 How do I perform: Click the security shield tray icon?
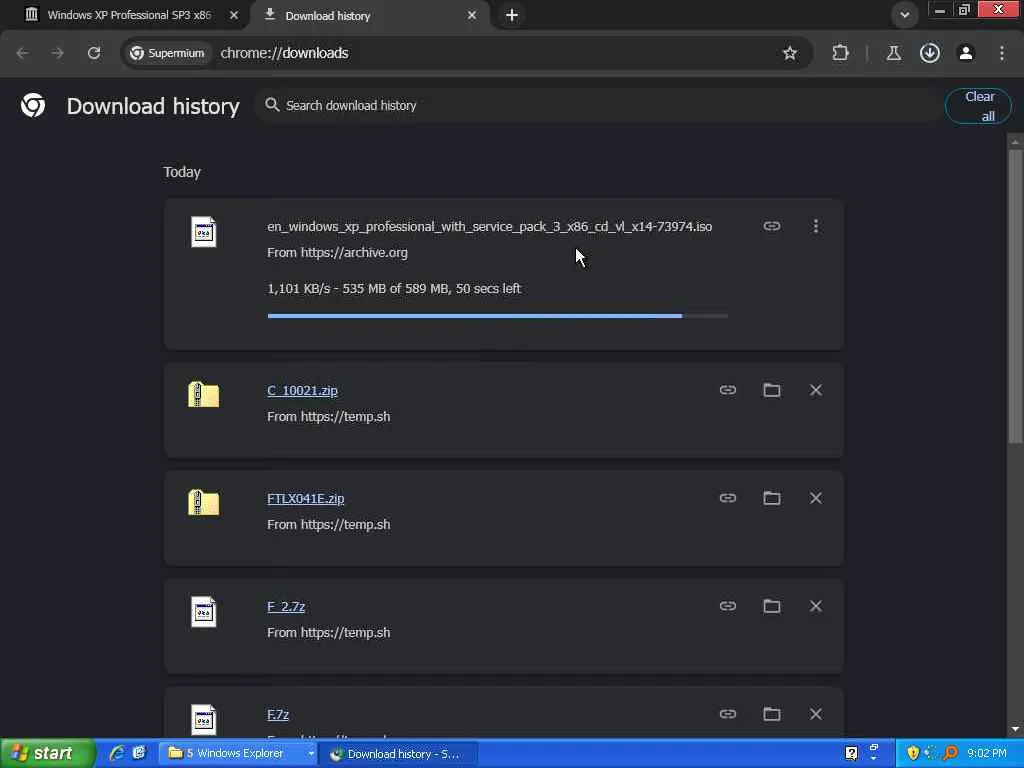(x=914, y=753)
